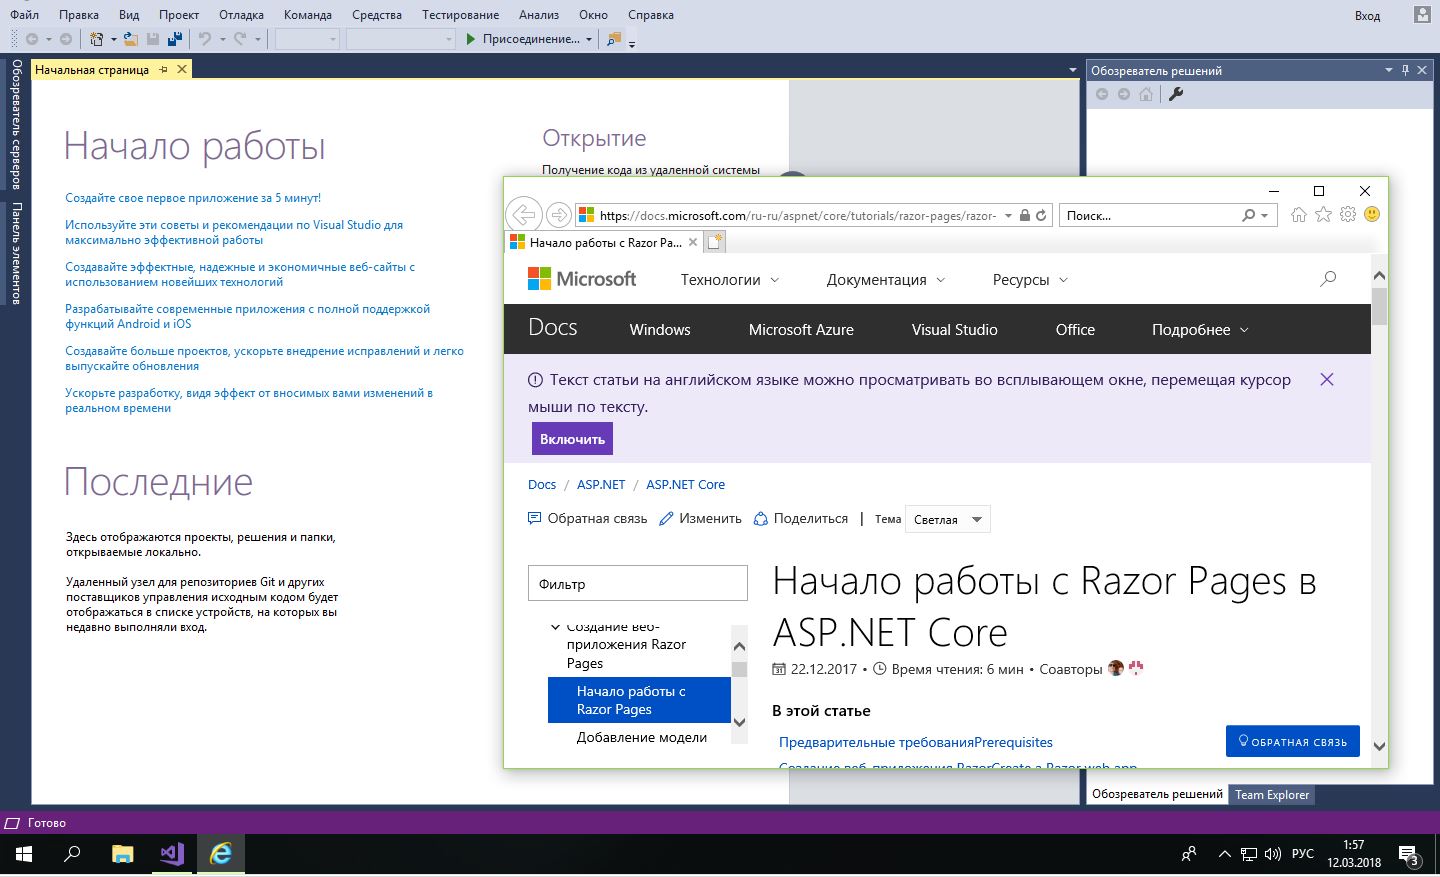Screen dimensions: 1440x877
Task: Open the Обозреватель серверов side tab
Action: tap(16, 124)
